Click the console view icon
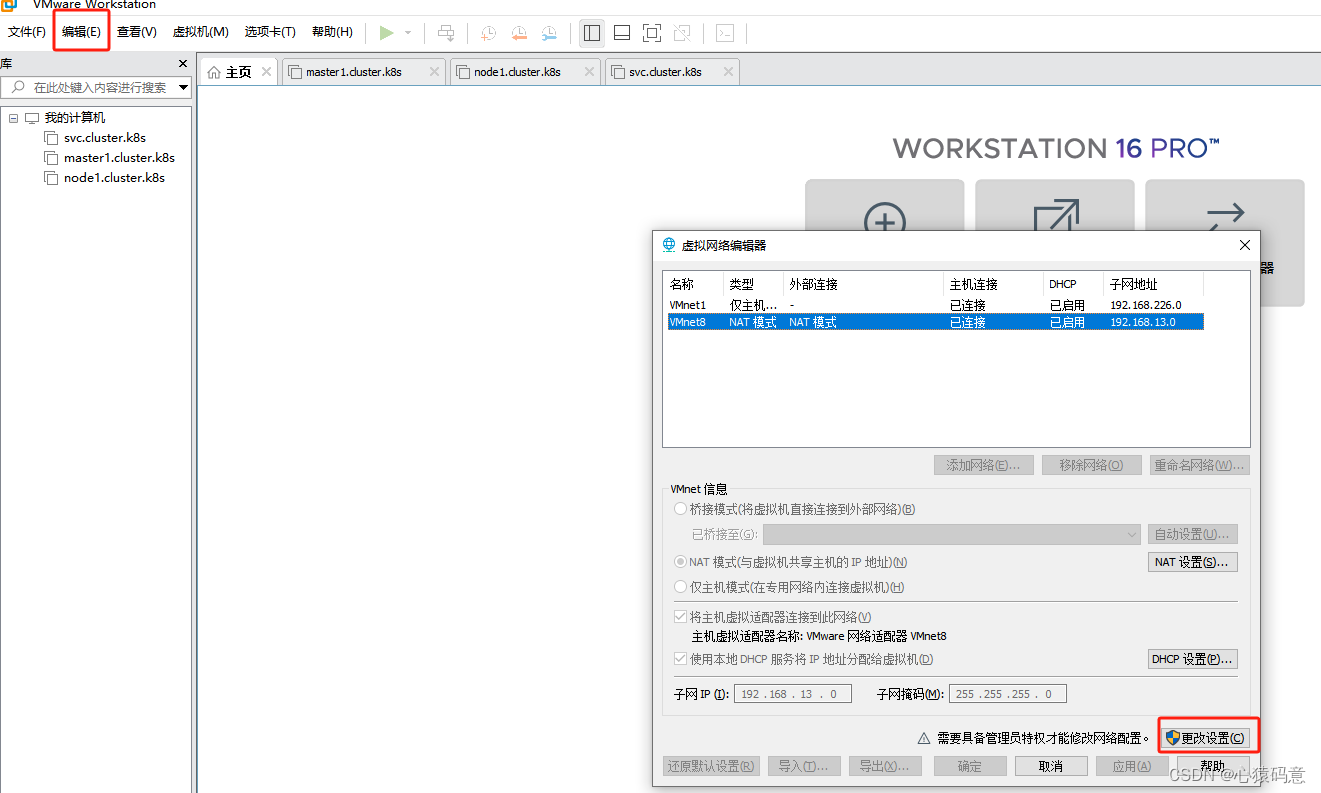 point(726,33)
